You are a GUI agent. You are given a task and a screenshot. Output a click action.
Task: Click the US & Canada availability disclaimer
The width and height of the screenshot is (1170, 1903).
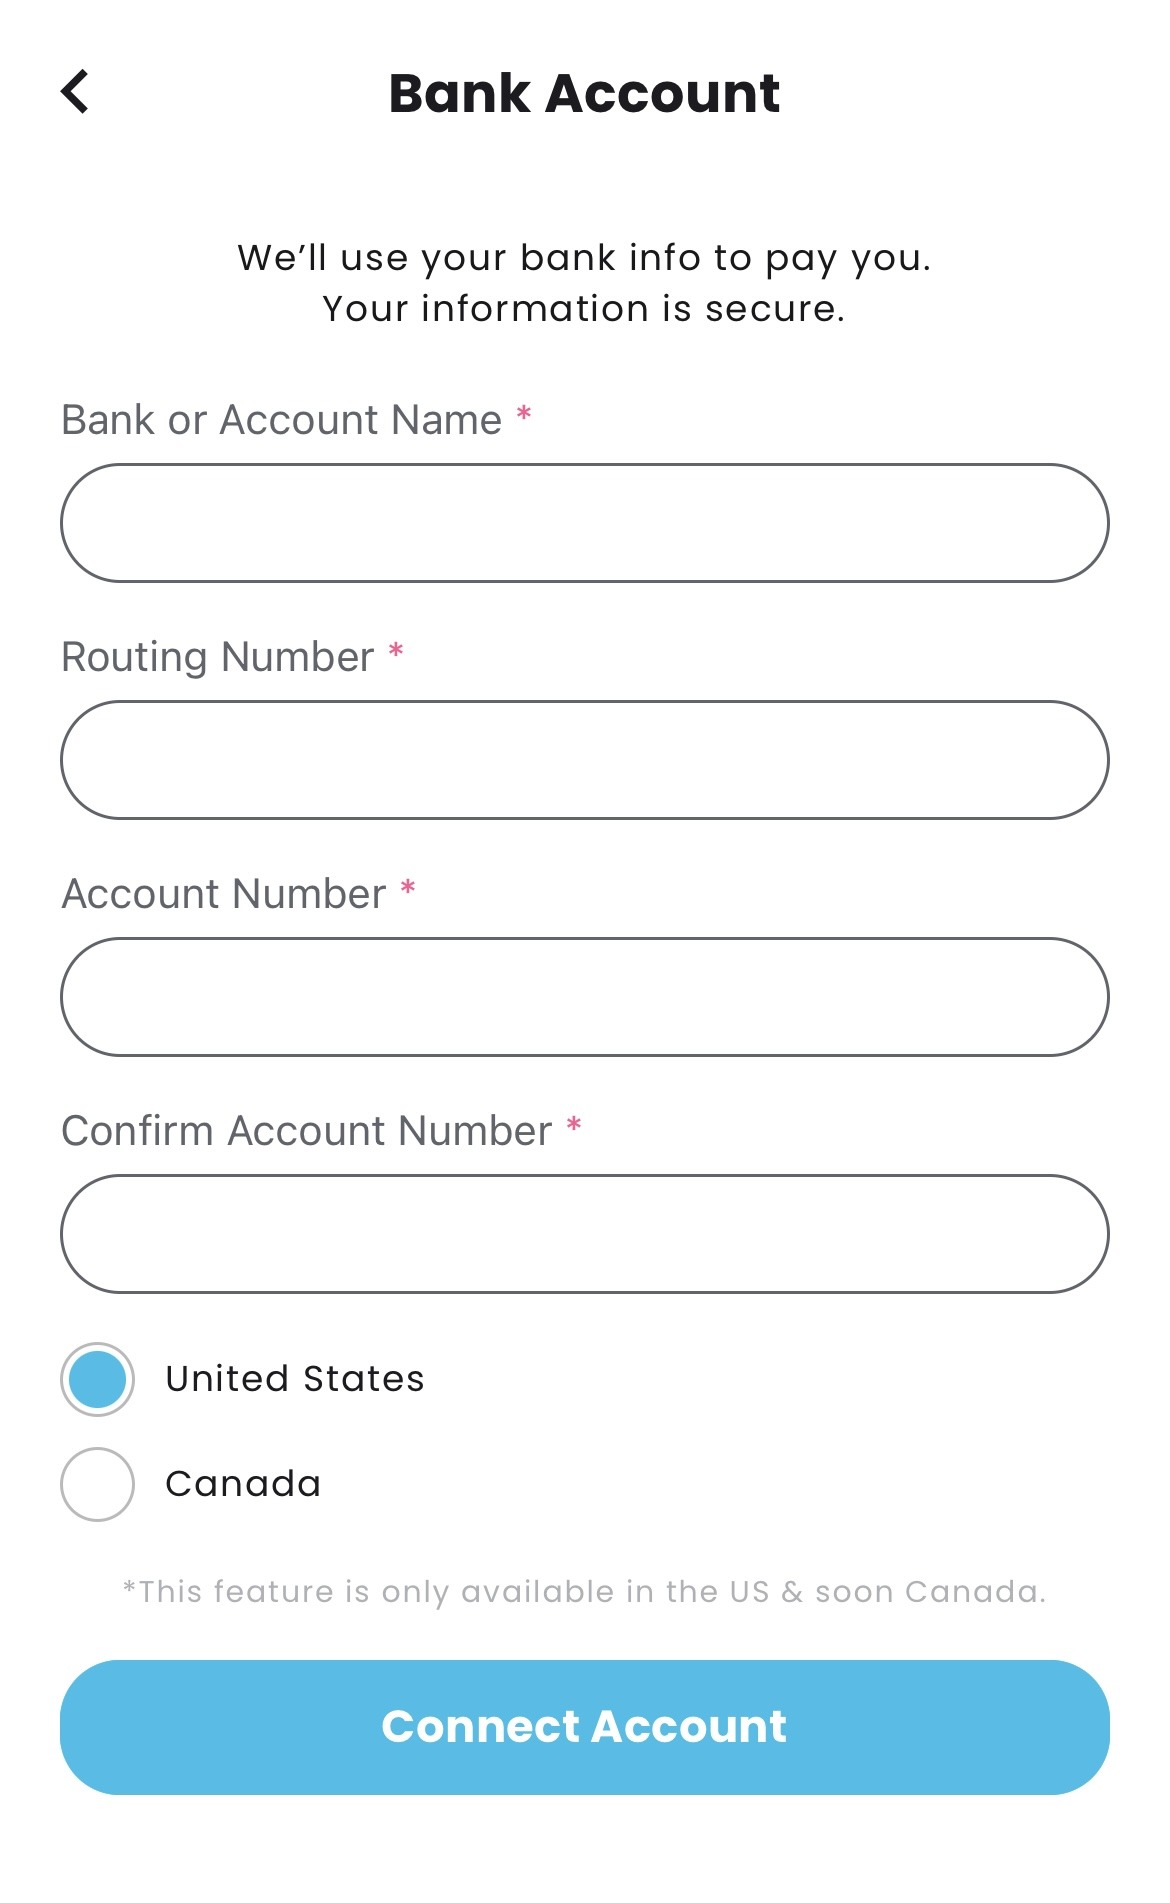(x=584, y=1591)
